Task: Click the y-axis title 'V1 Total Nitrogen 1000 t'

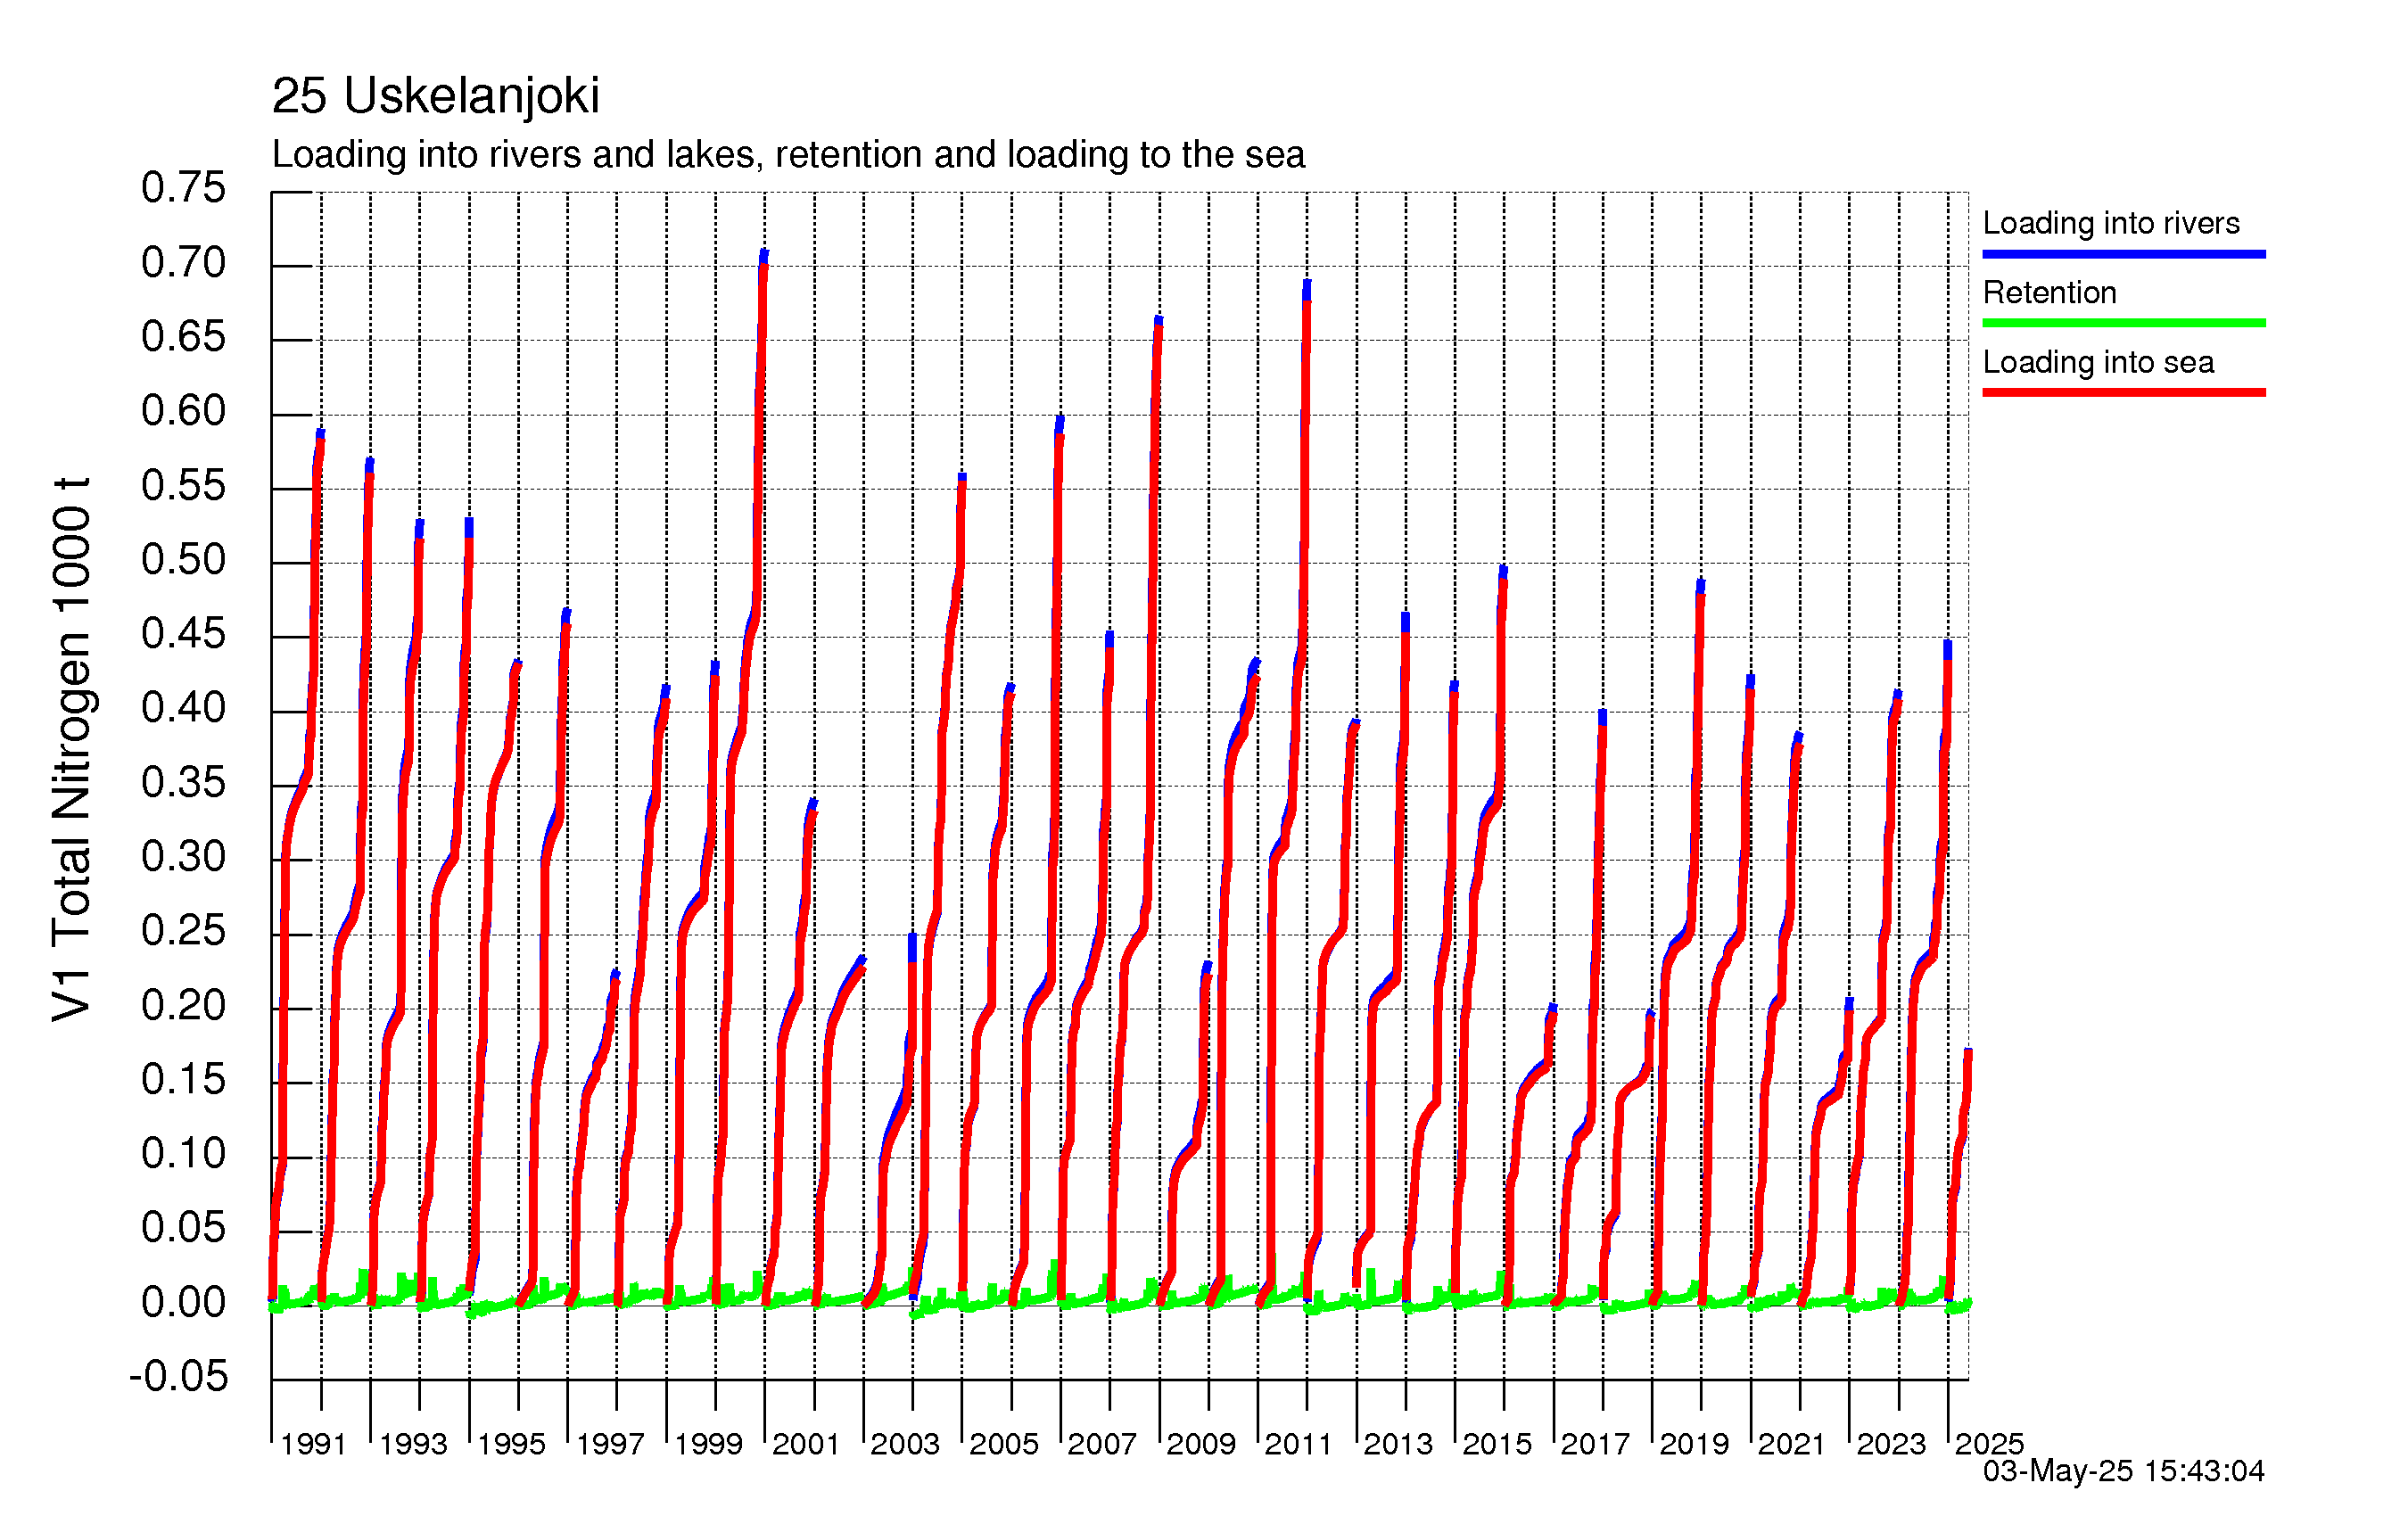Action: click(72, 750)
